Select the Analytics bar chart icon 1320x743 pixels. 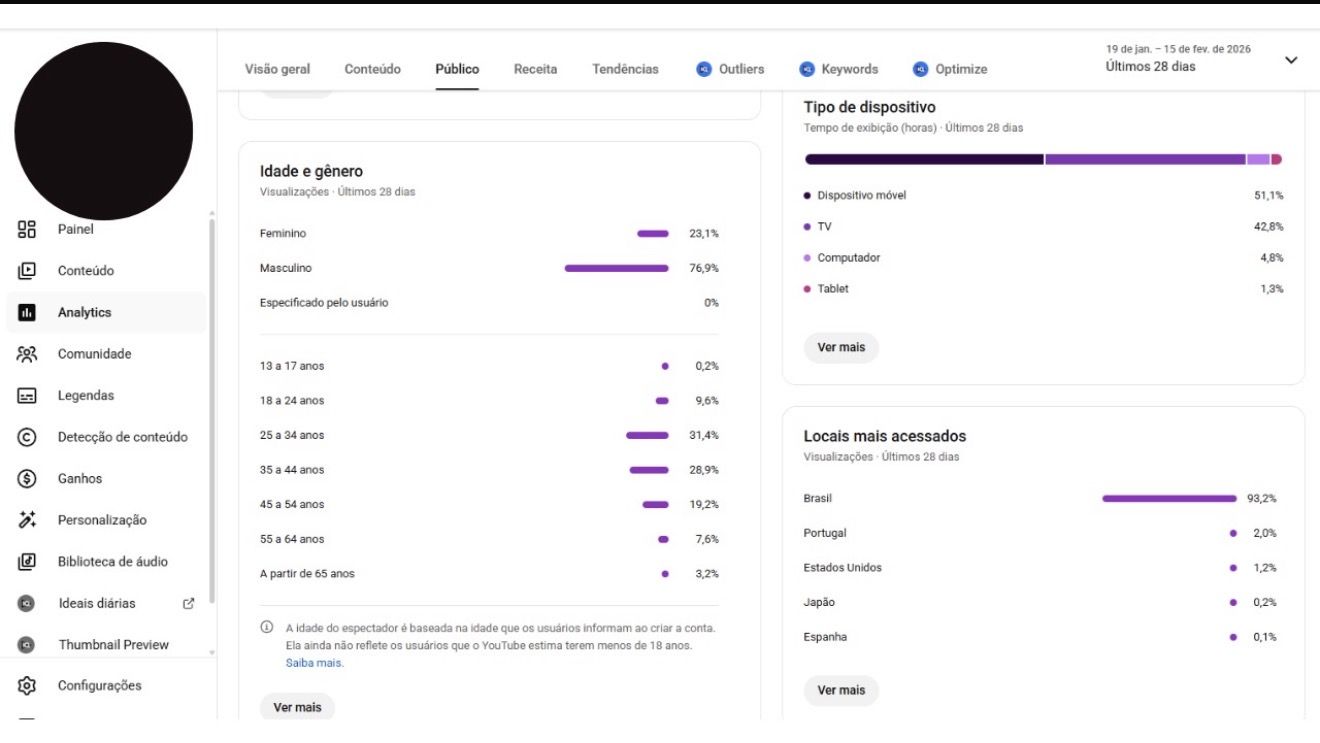(x=27, y=312)
